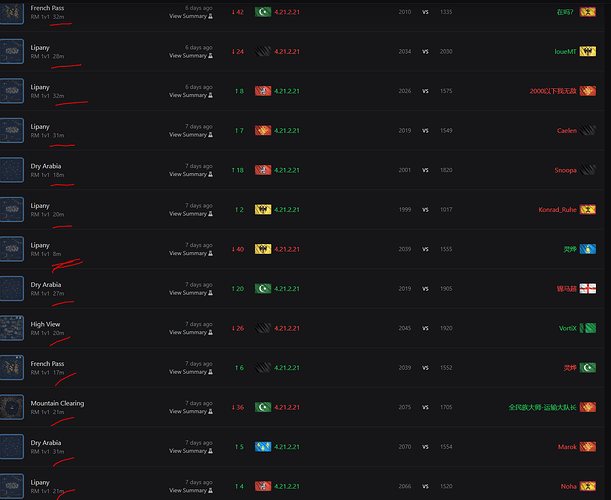Image resolution: width=611 pixels, height=500 pixels.
Task: Click Mountain Clearing map name
Action: point(57,403)
